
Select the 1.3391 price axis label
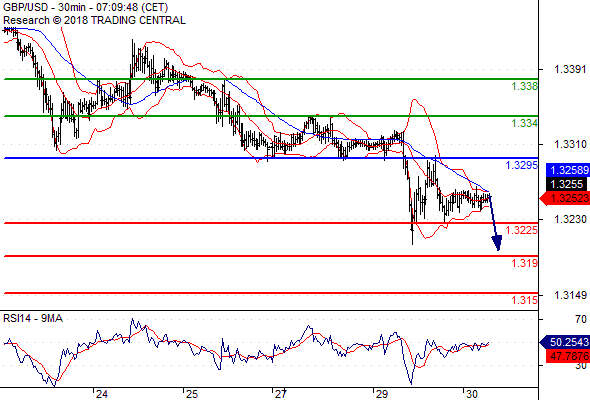click(570, 69)
